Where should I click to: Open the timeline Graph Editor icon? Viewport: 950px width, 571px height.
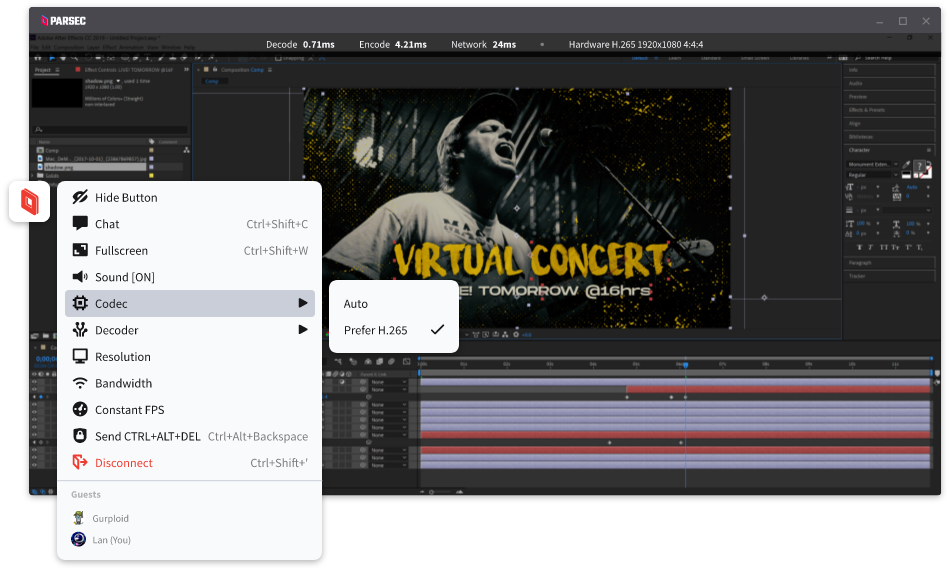coord(406,361)
